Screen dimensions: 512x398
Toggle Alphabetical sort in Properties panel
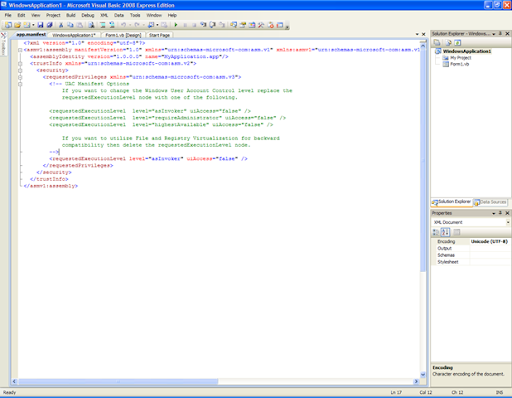pyautogui.click(x=445, y=232)
